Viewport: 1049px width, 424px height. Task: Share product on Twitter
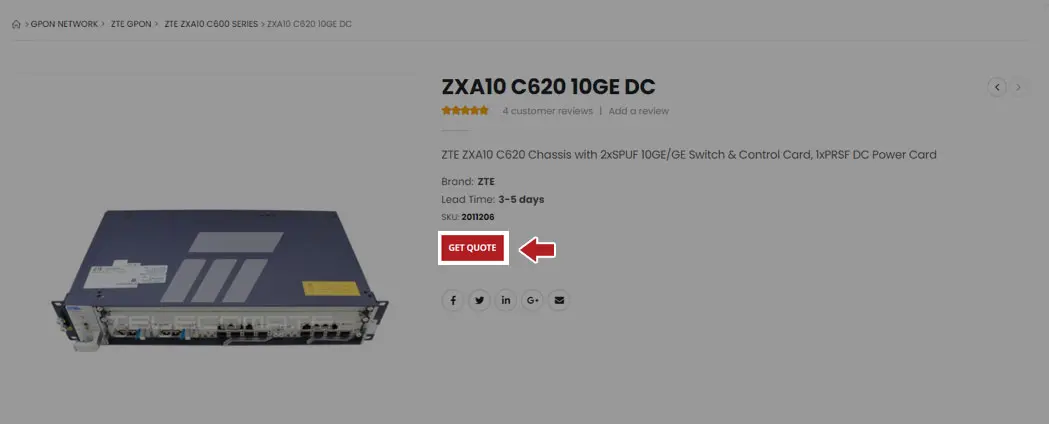(x=479, y=300)
